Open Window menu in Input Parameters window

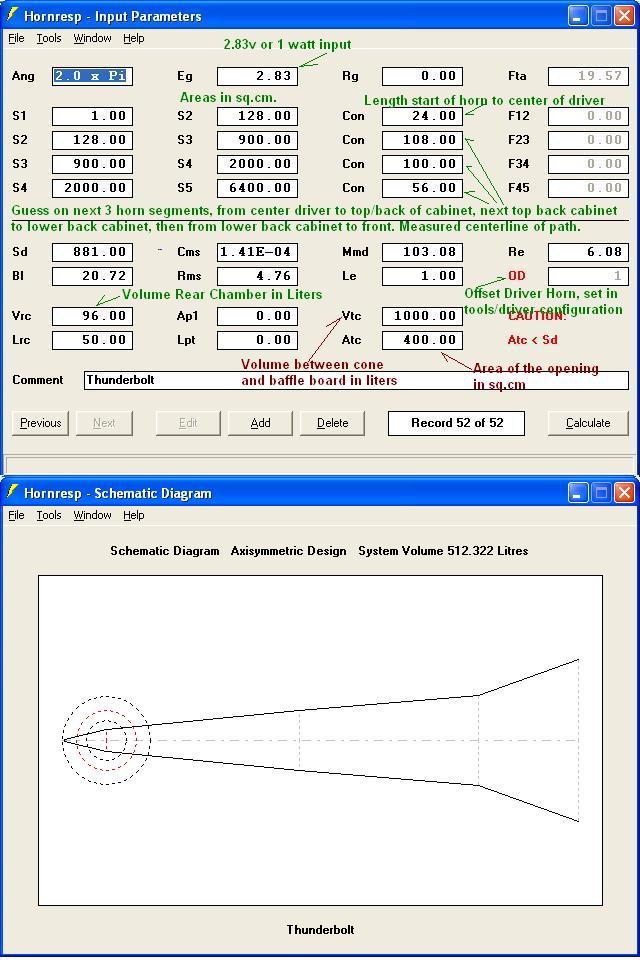click(x=92, y=39)
